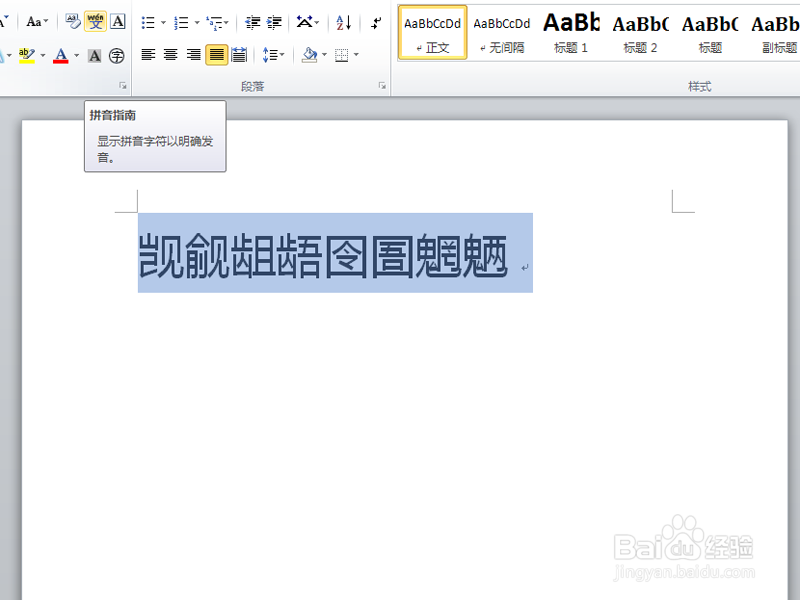Image resolution: width=800 pixels, height=600 pixels.
Task: Click the Character Shading icon
Action: (x=94, y=56)
